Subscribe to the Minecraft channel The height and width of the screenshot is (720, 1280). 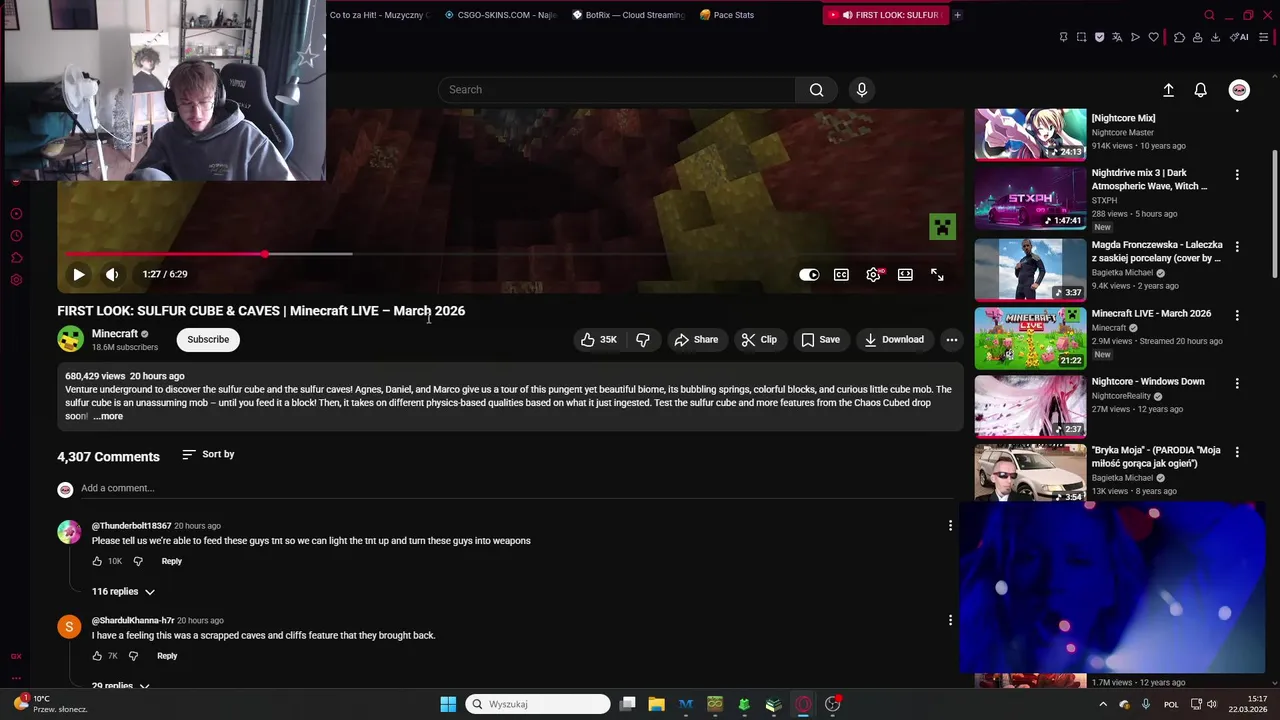point(208,339)
